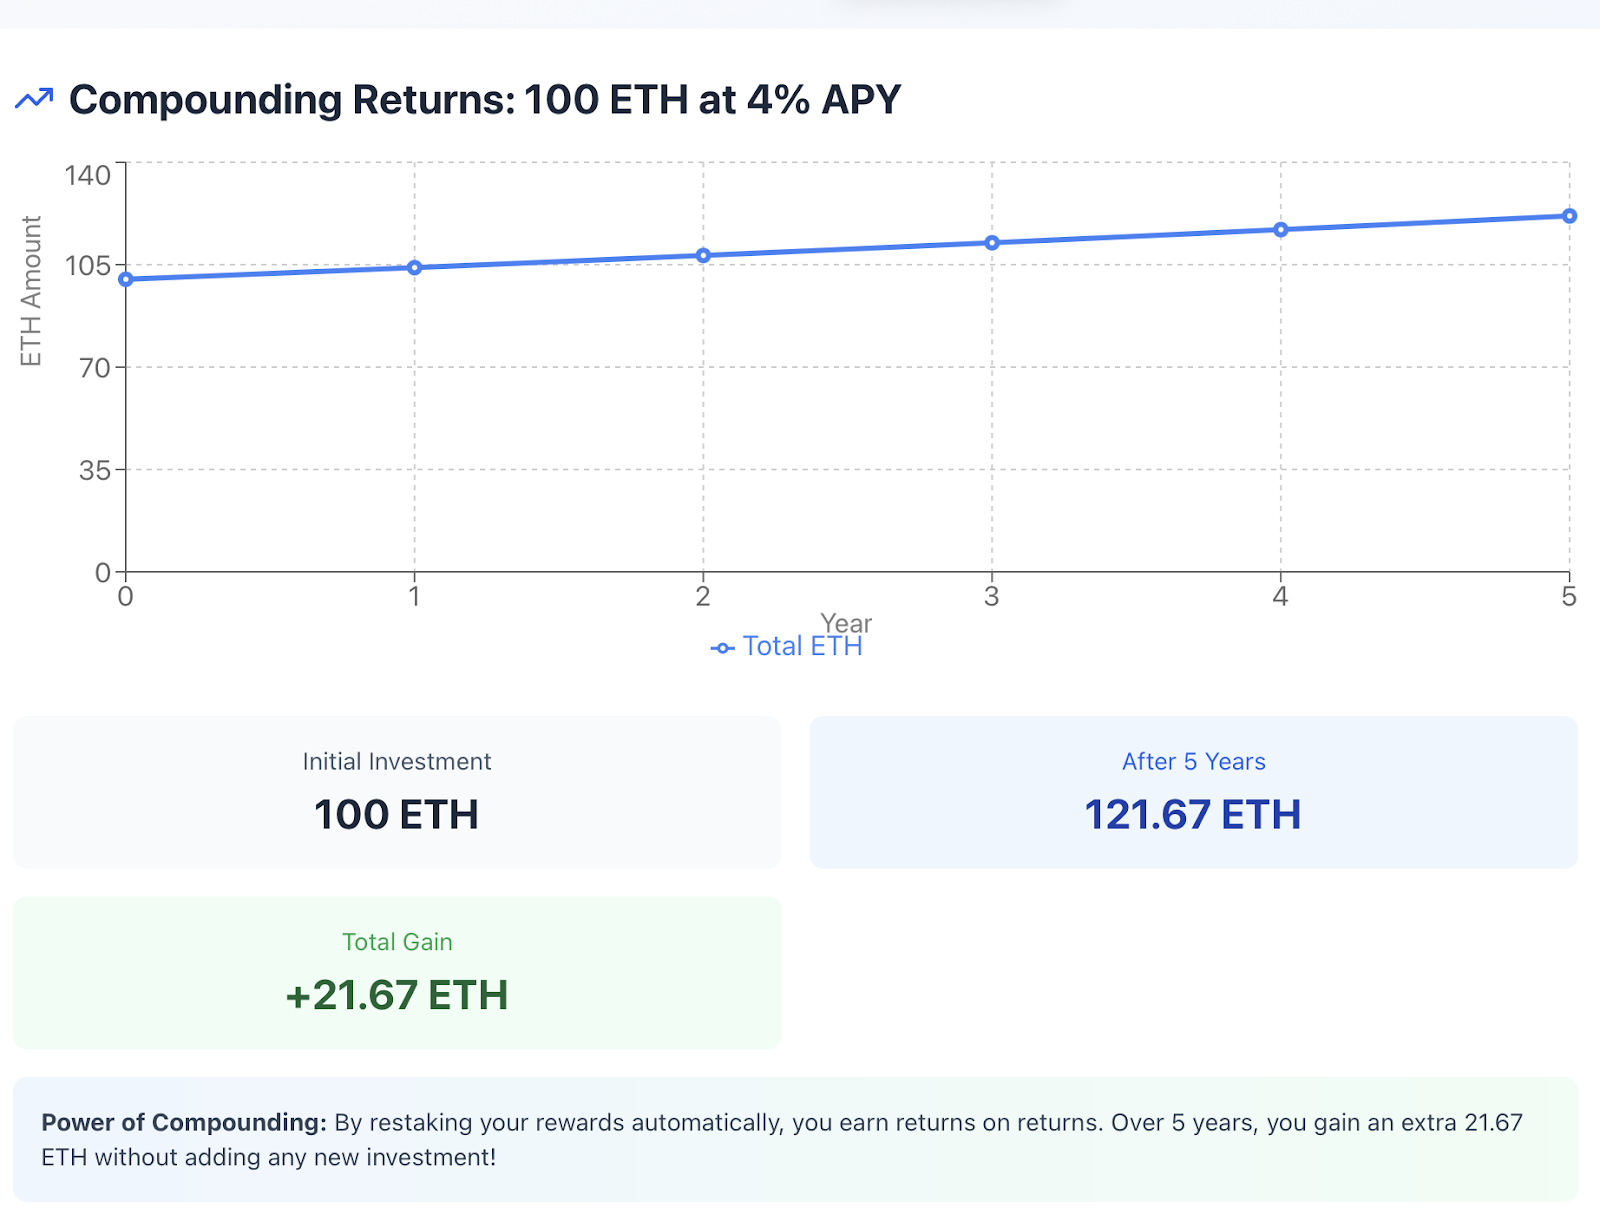
Task: Click the trending-up arrow icon beside the title
Action: coord(34,99)
